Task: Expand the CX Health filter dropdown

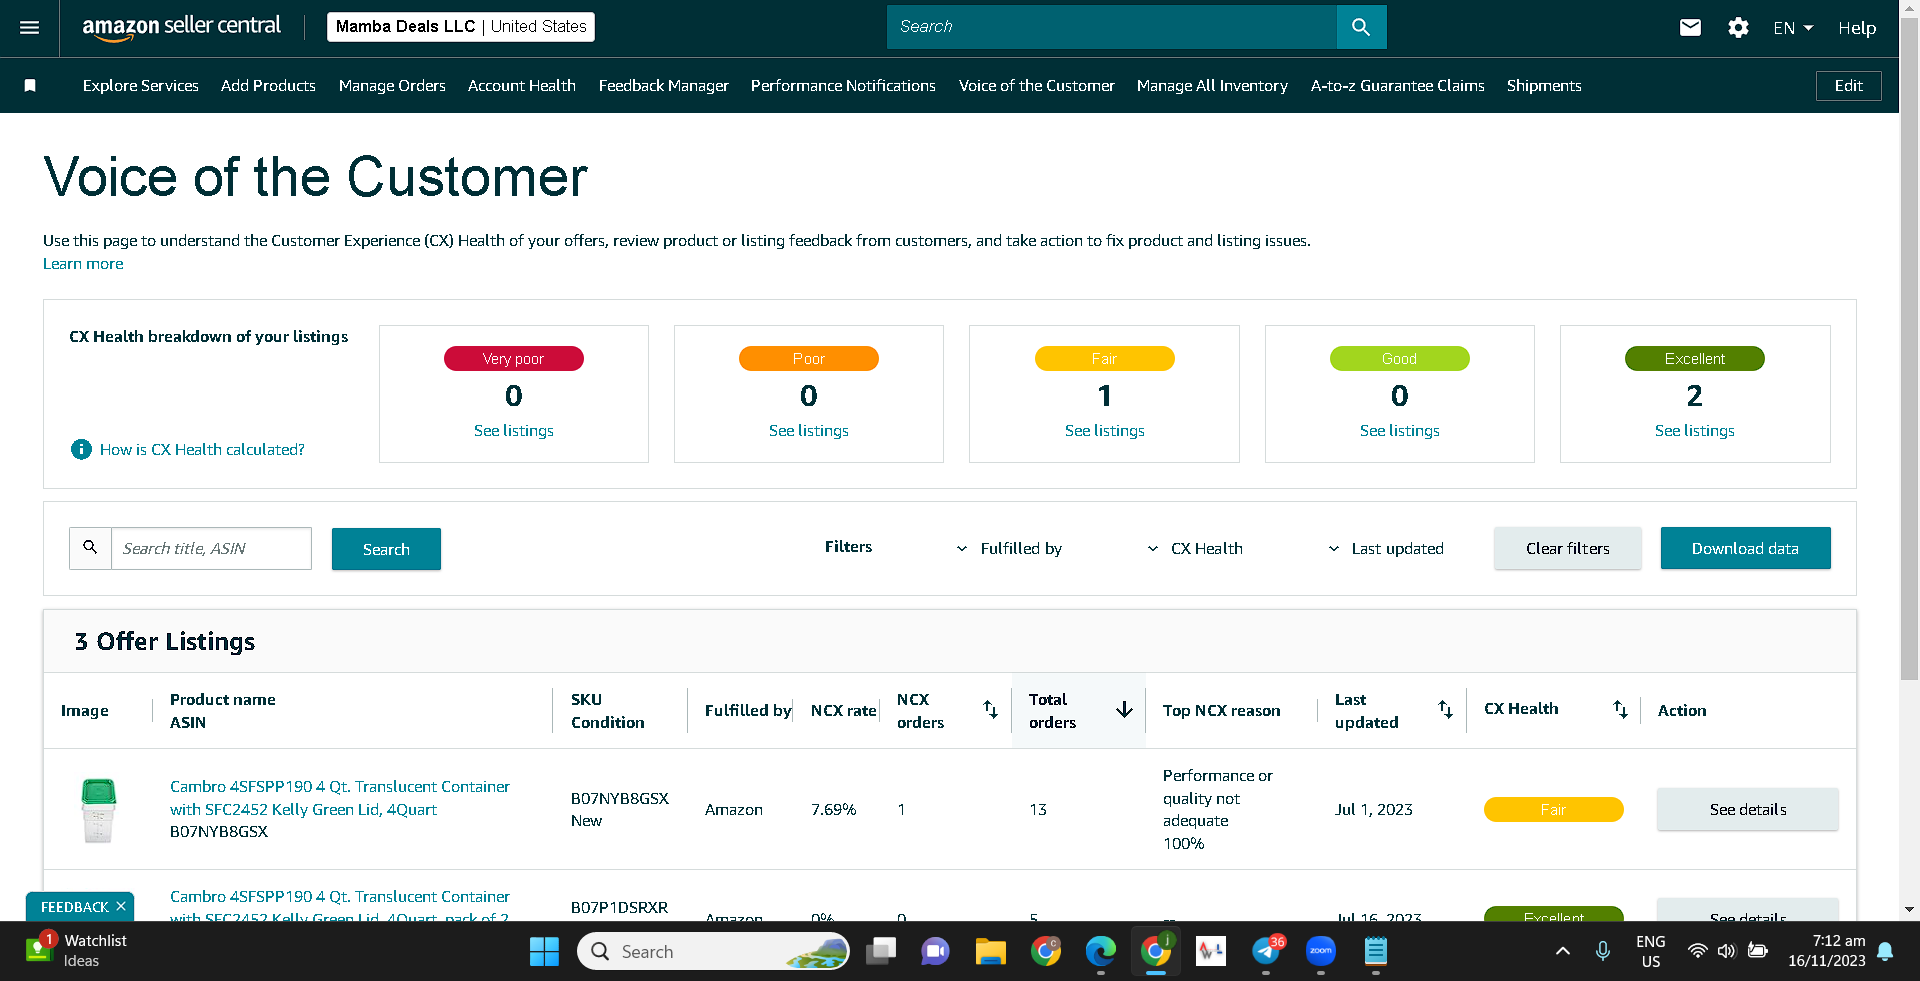Action: point(1195,548)
